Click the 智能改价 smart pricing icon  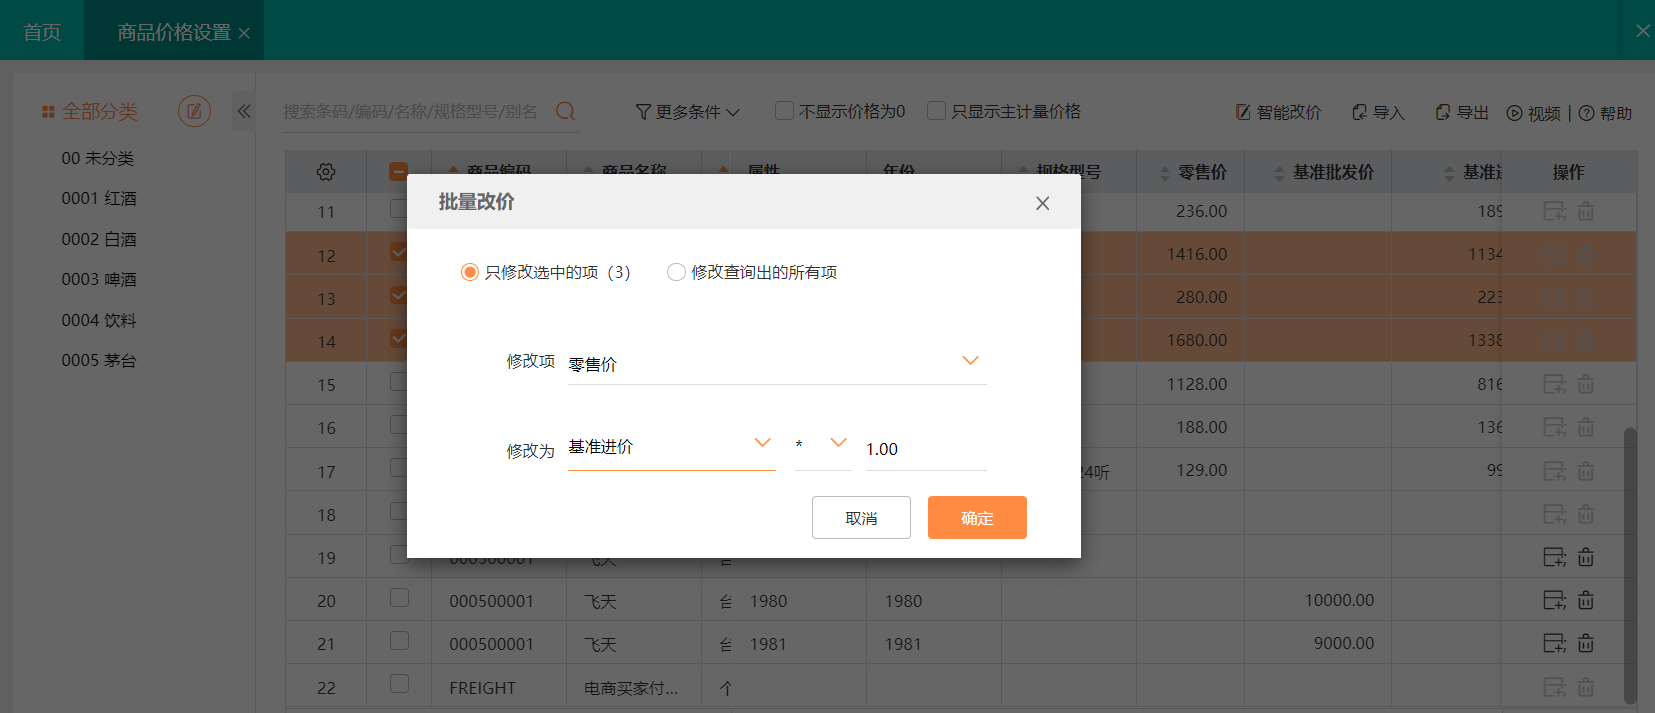tap(1243, 112)
